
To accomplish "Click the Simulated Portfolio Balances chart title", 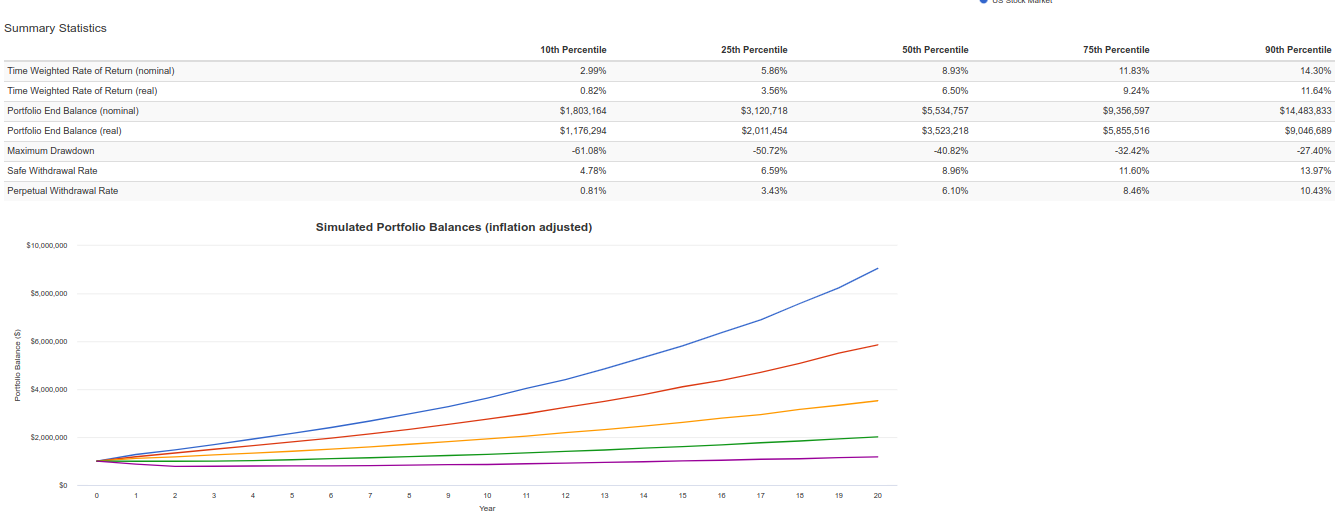I will 453,227.
